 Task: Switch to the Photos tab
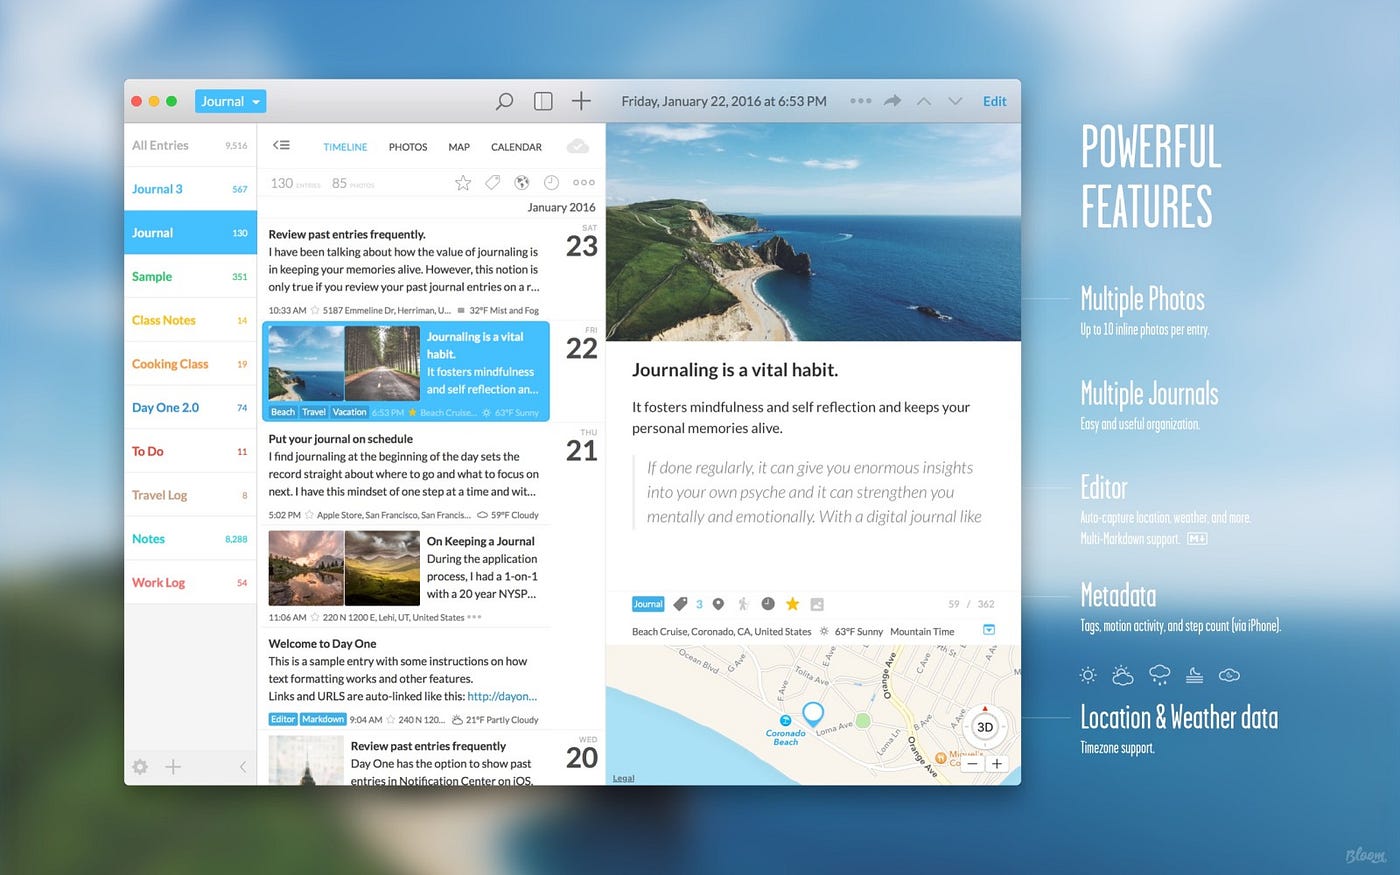point(408,147)
